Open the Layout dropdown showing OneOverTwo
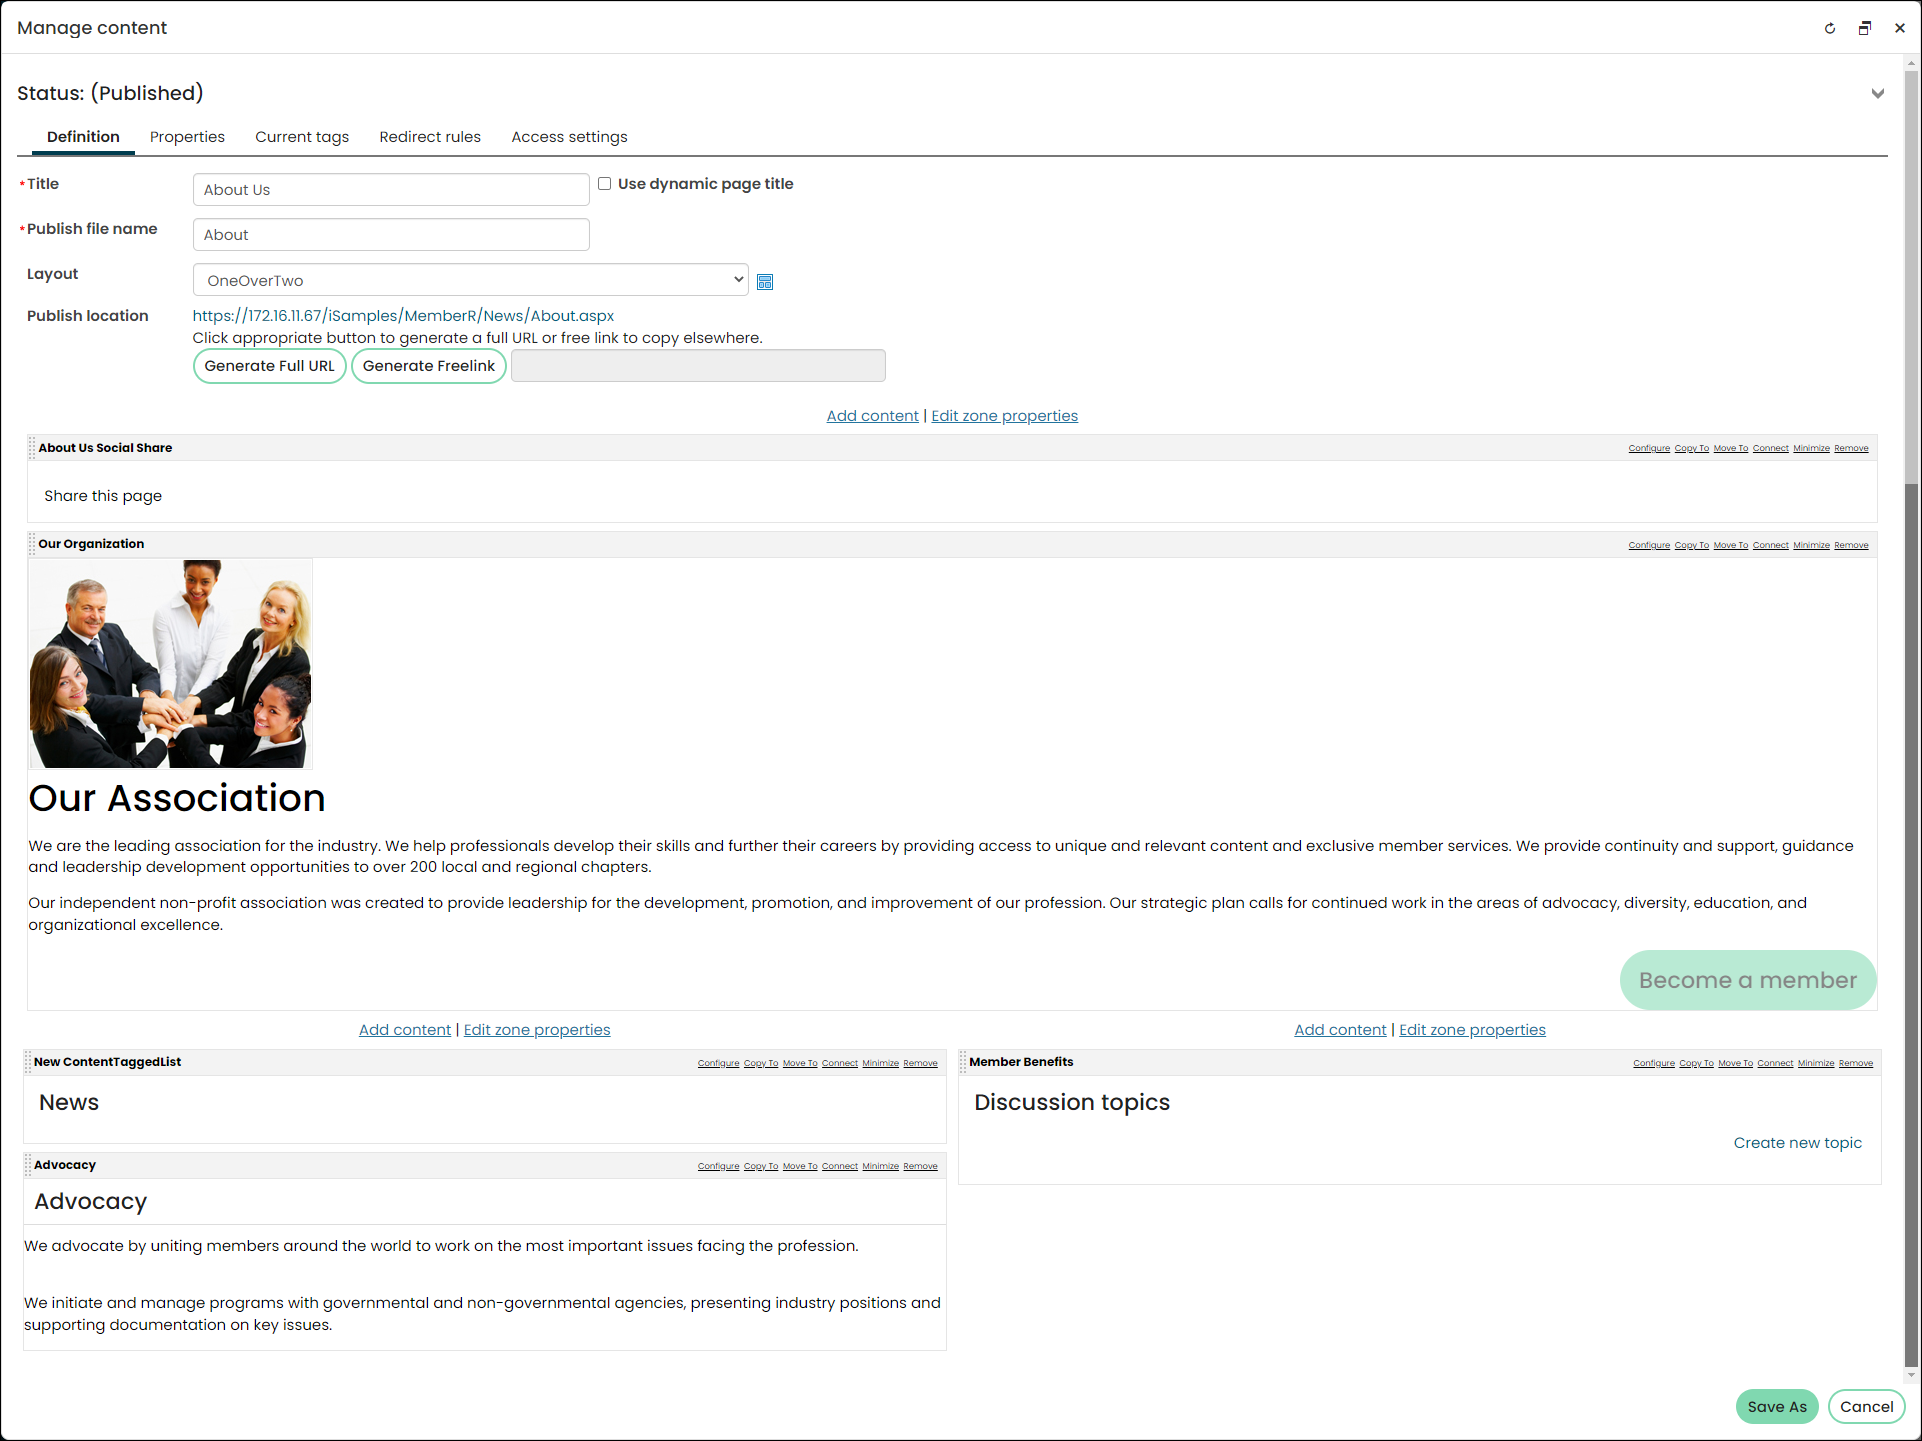The width and height of the screenshot is (1922, 1441). (470, 280)
